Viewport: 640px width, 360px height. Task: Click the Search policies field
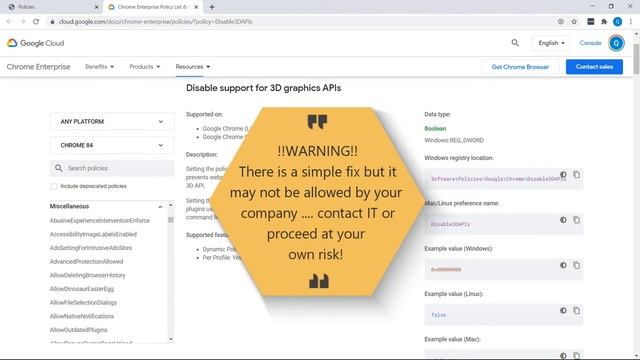click(x=112, y=168)
